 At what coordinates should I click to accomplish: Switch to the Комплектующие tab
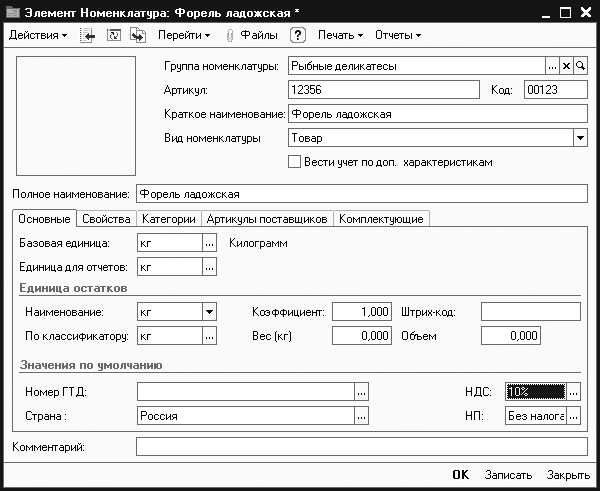point(381,219)
